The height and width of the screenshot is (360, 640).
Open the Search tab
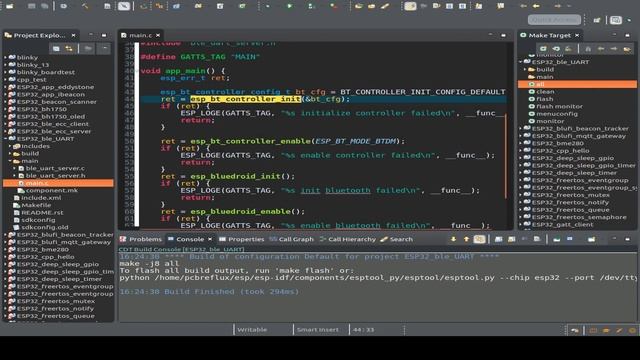click(396, 239)
